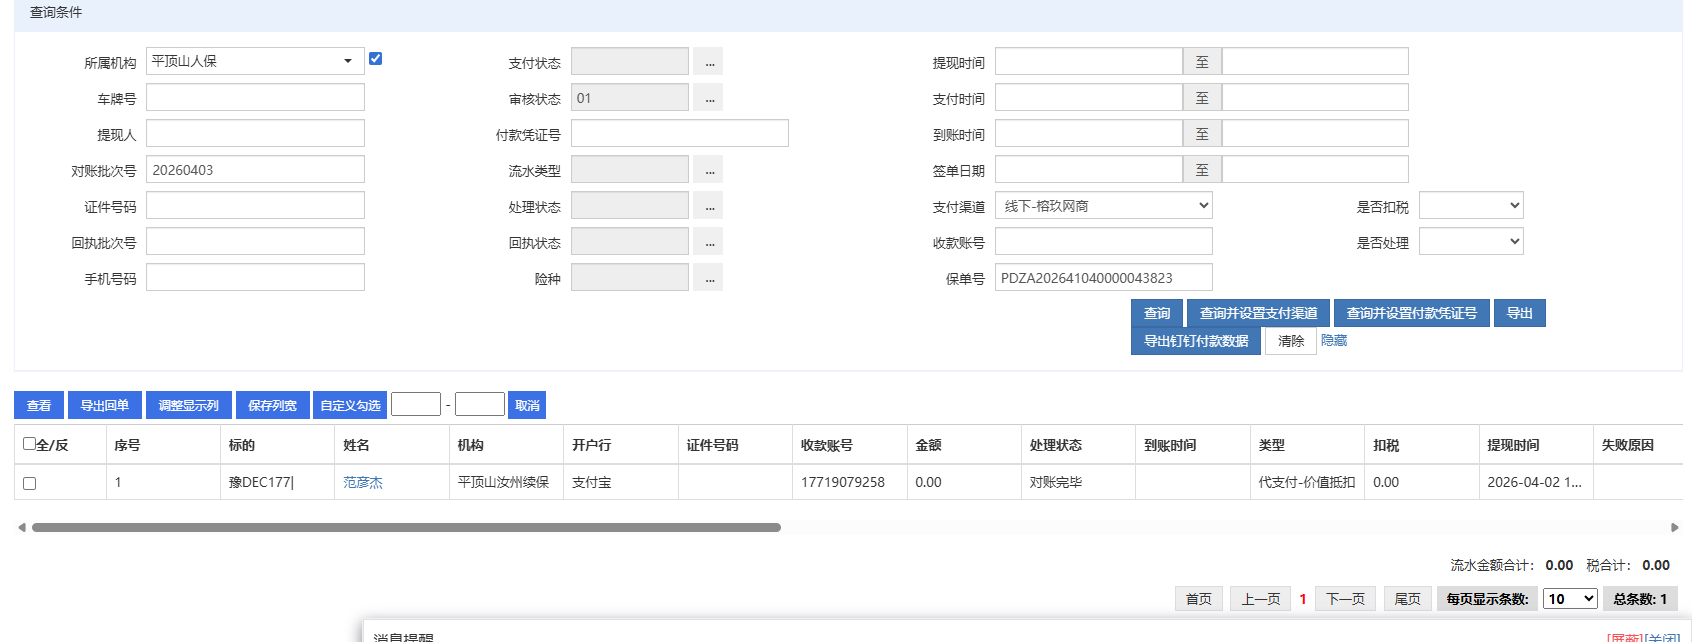1692x642 pixels.
Task: Open the 支付渠道 dropdown
Action: pos(1103,206)
